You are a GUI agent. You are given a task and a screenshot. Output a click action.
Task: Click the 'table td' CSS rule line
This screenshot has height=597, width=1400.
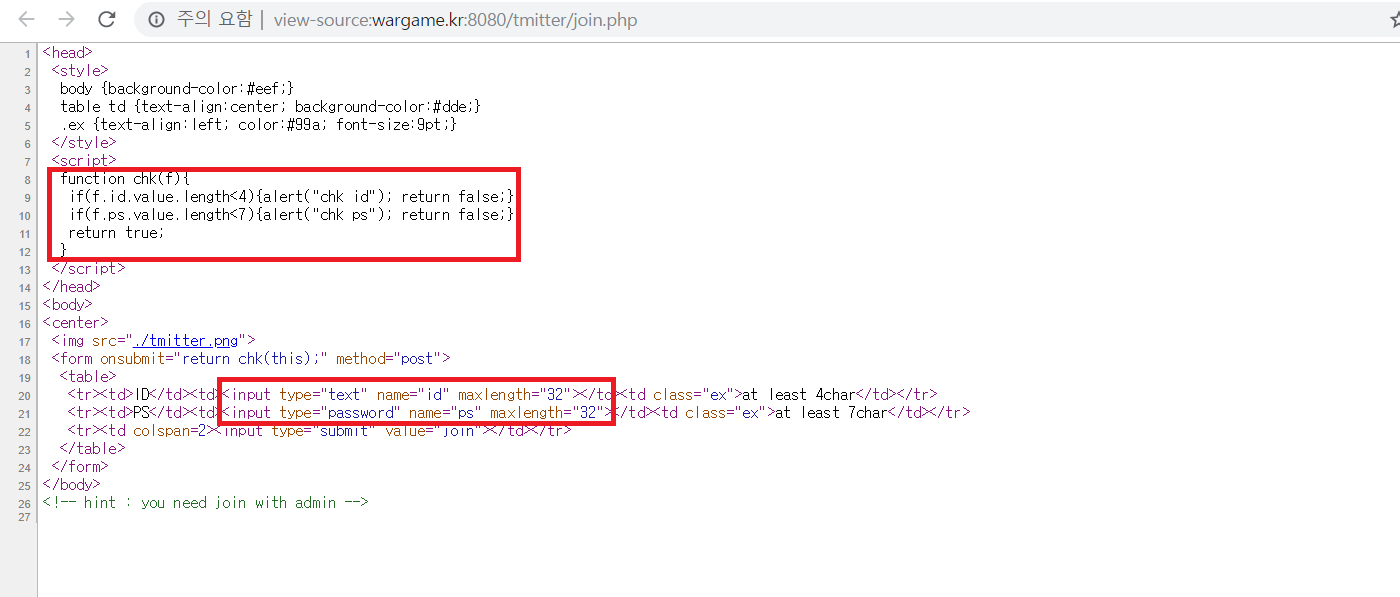(x=271, y=106)
